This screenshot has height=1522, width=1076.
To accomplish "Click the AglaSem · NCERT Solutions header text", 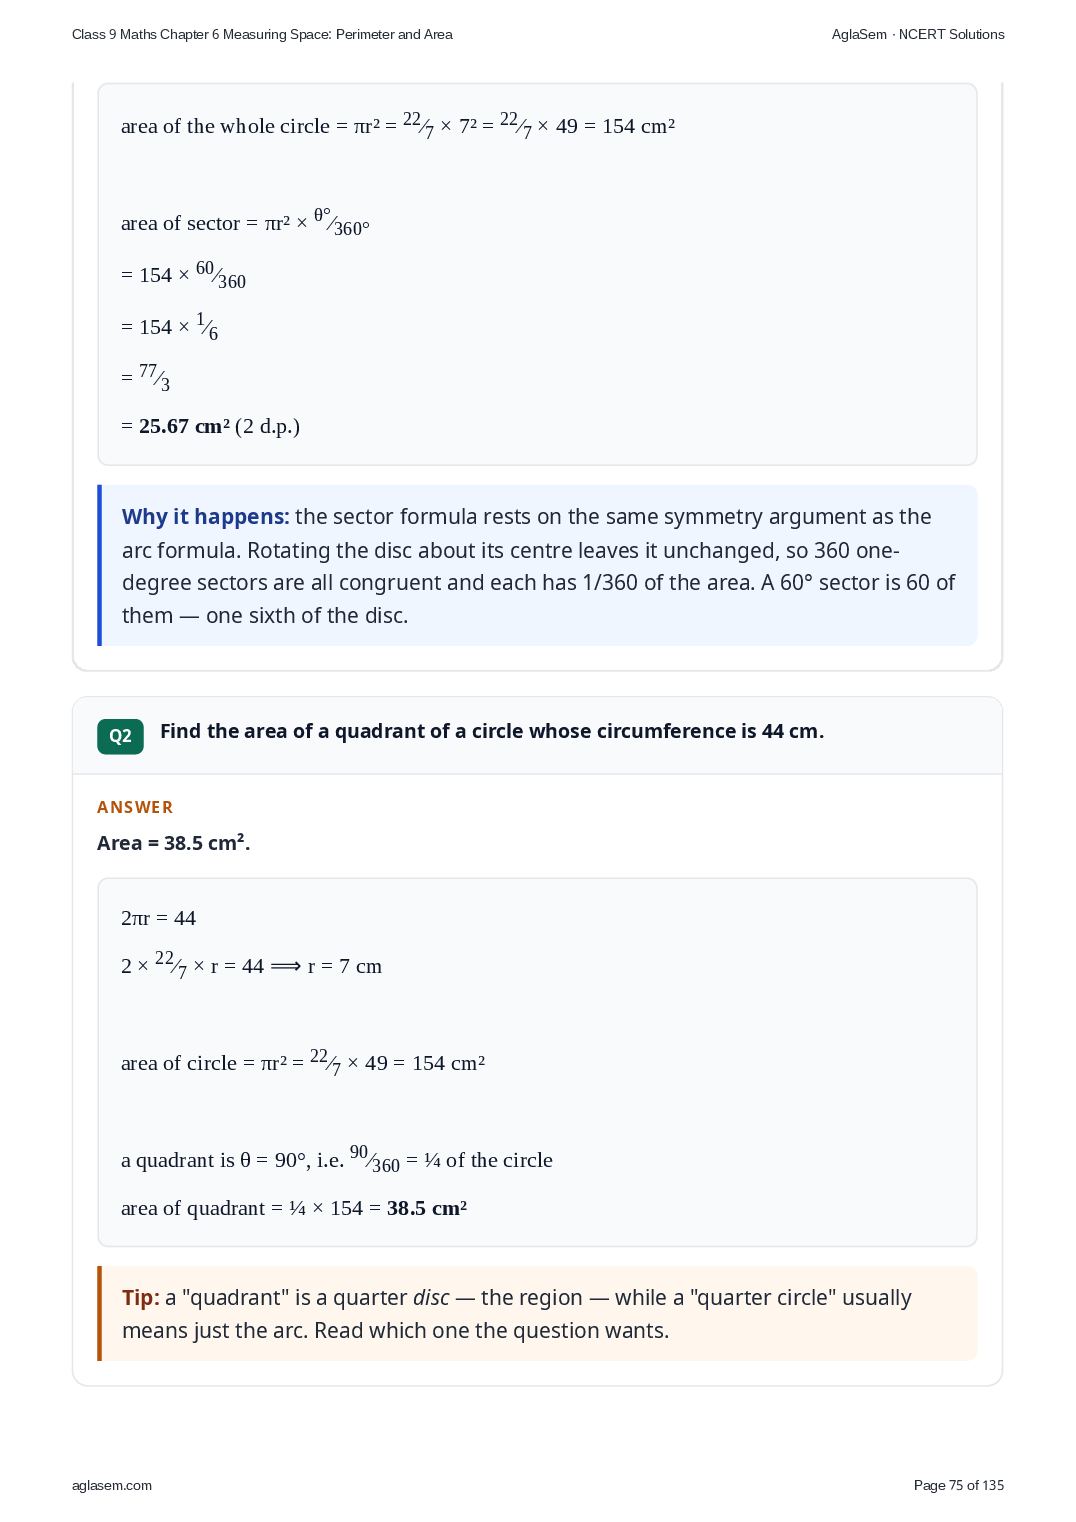I will pos(918,34).
